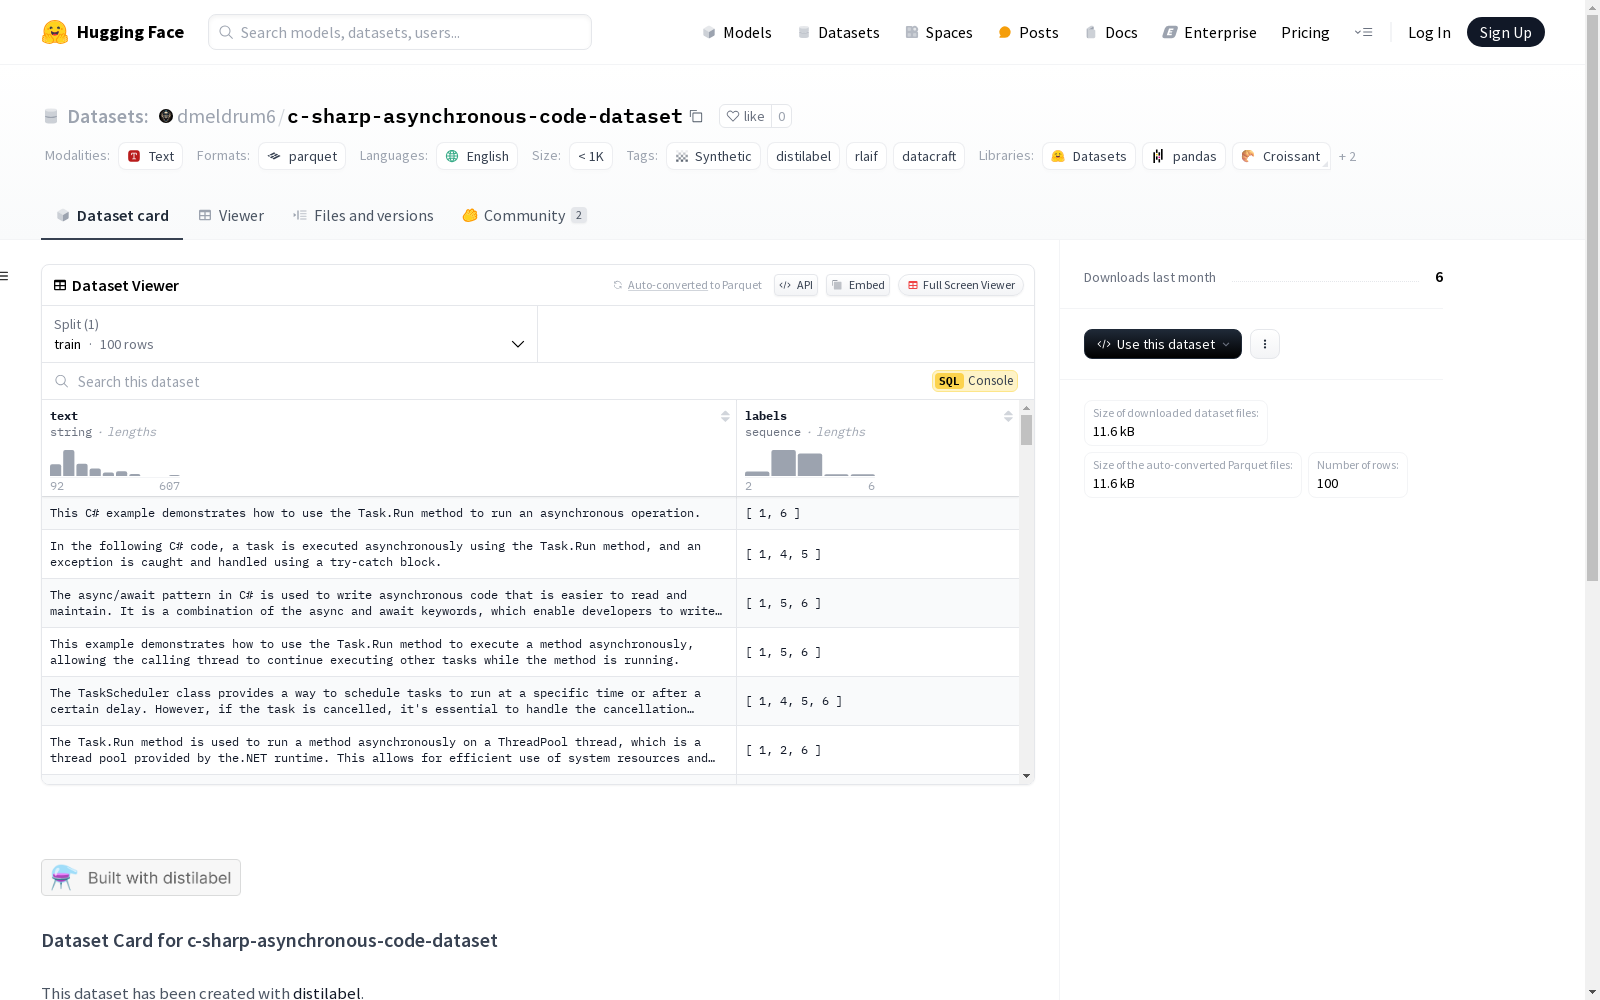Click the Datasets breadcrumb label
Image resolution: width=1600 pixels, height=1000 pixels.
107,116
